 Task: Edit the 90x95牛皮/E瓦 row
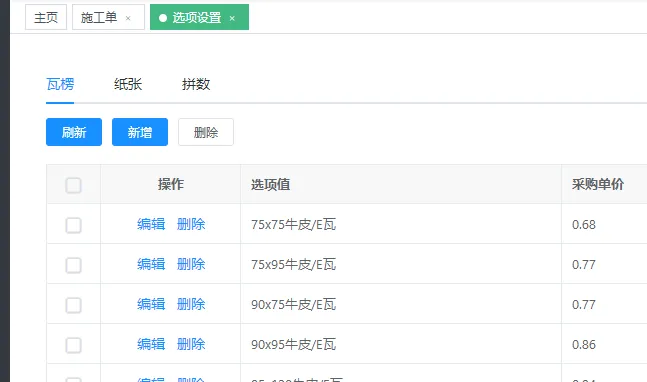151,344
